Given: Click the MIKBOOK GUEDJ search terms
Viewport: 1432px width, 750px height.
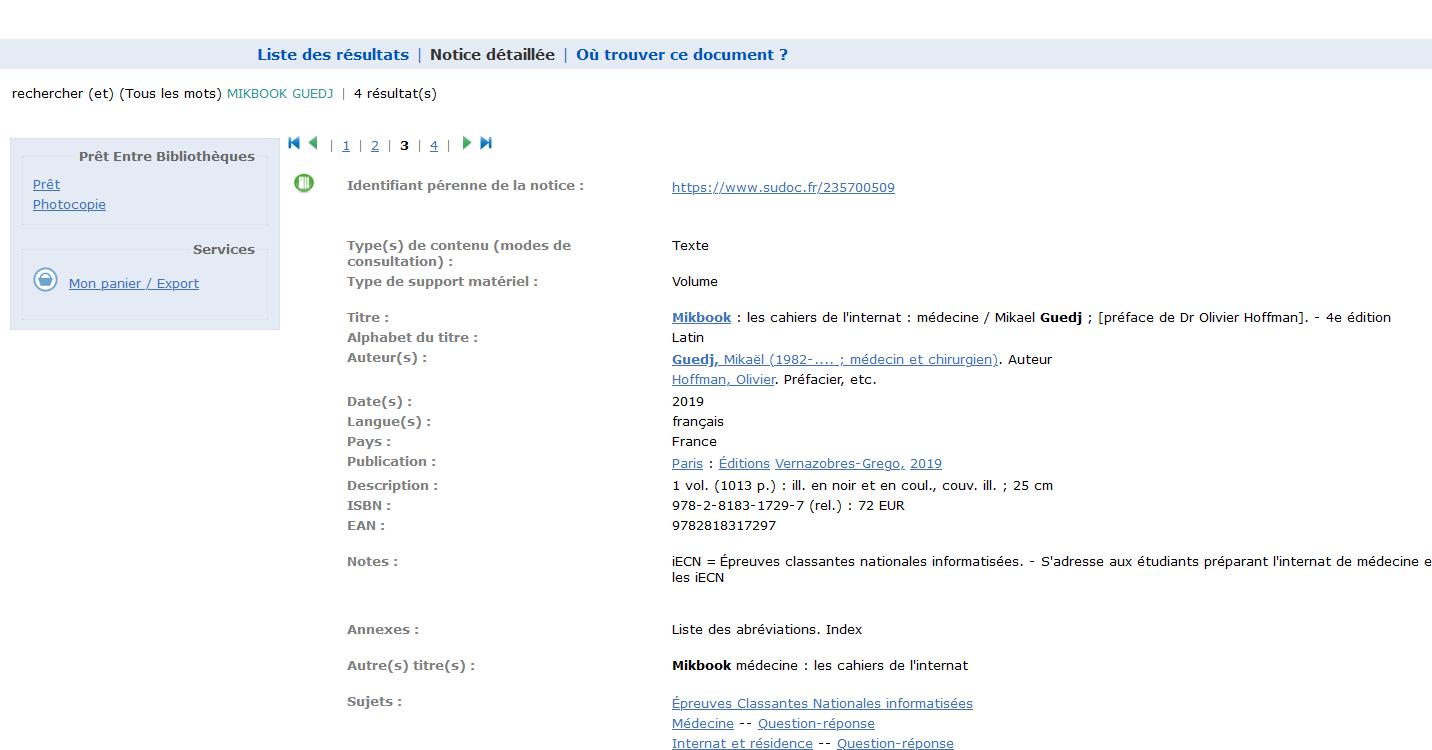Looking at the screenshot, I should pos(280,94).
